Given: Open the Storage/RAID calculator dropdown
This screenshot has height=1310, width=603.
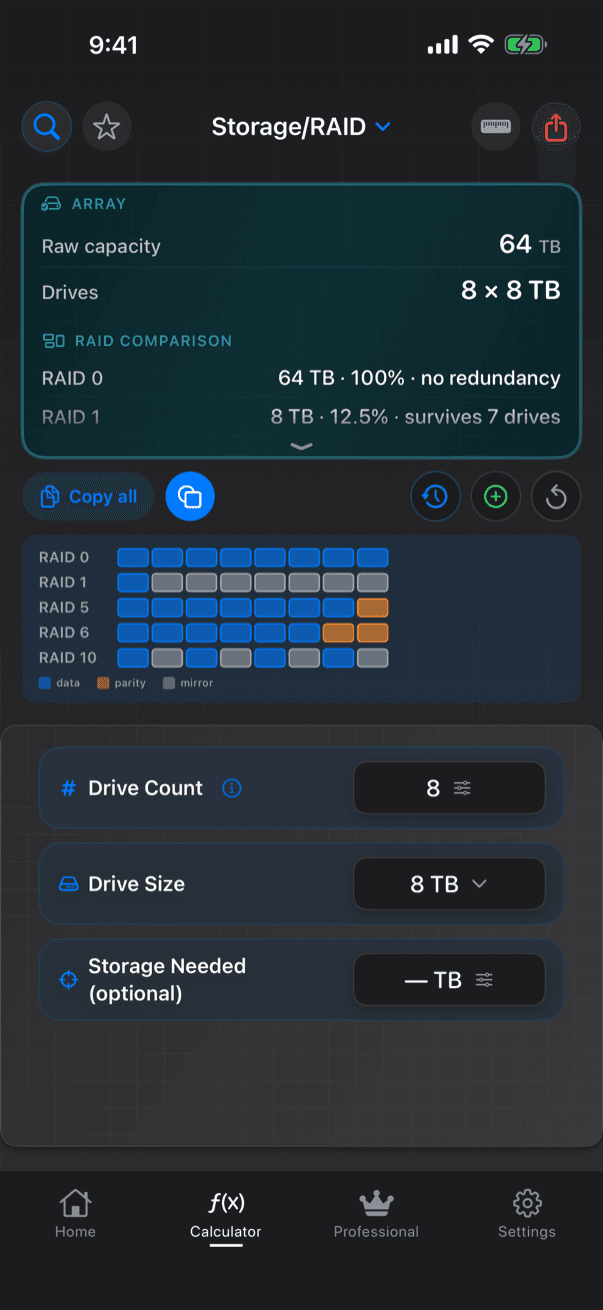Looking at the screenshot, I should pos(301,127).
